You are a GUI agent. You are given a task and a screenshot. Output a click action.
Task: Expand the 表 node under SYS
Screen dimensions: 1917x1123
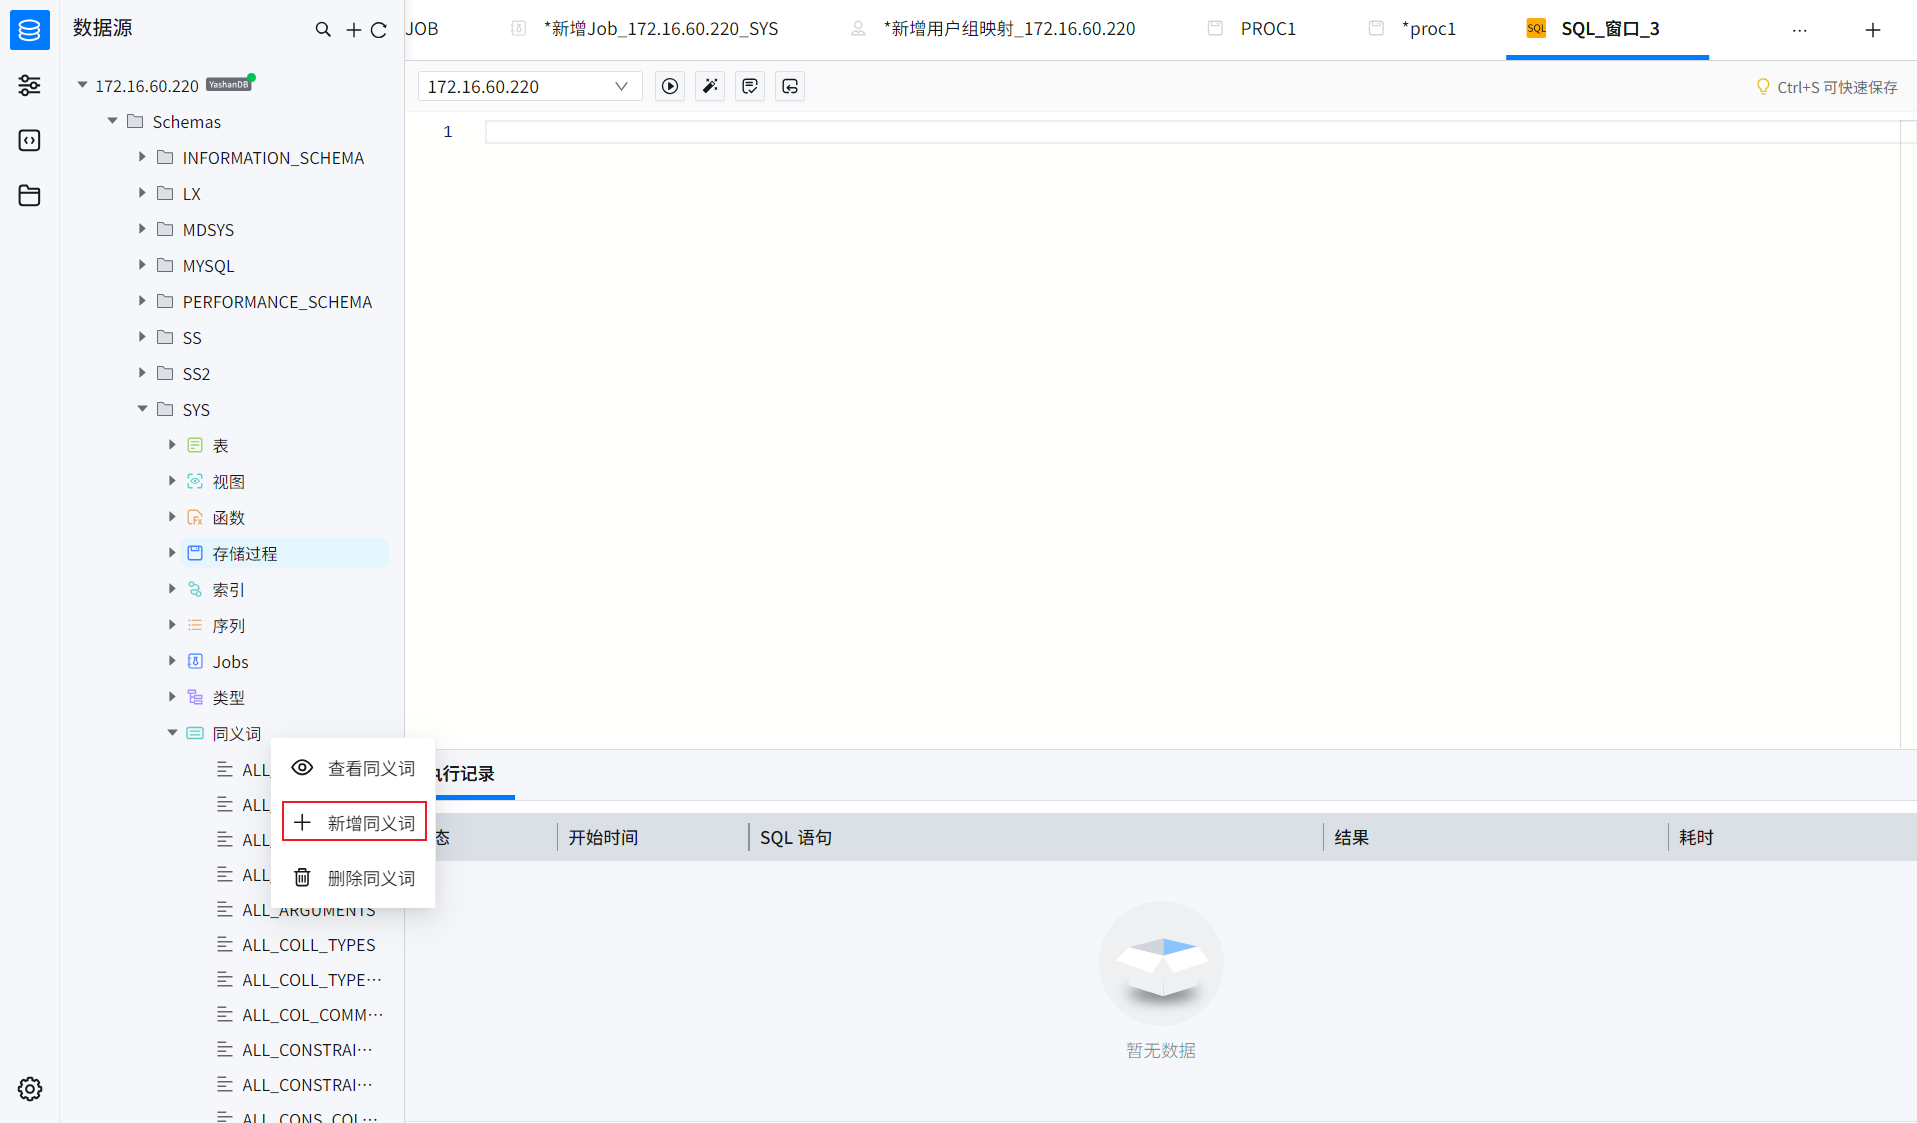pyautogui.click(x=172, y=445)
